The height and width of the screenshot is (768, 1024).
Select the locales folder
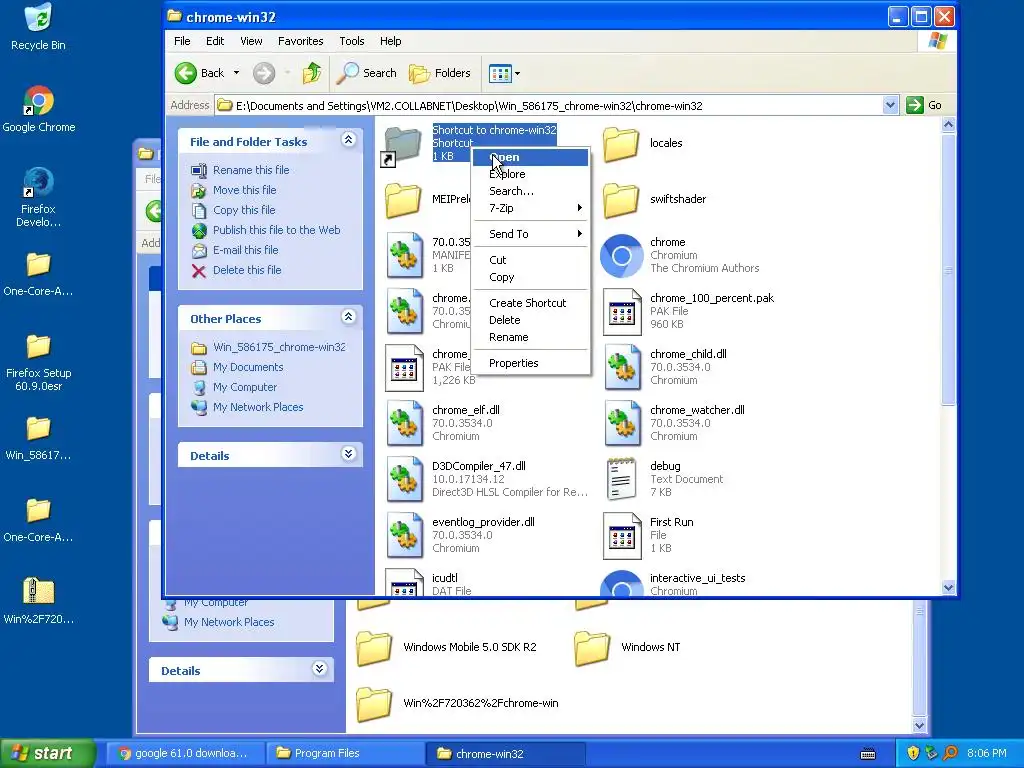pyautogui.click(x=643, y=144)
